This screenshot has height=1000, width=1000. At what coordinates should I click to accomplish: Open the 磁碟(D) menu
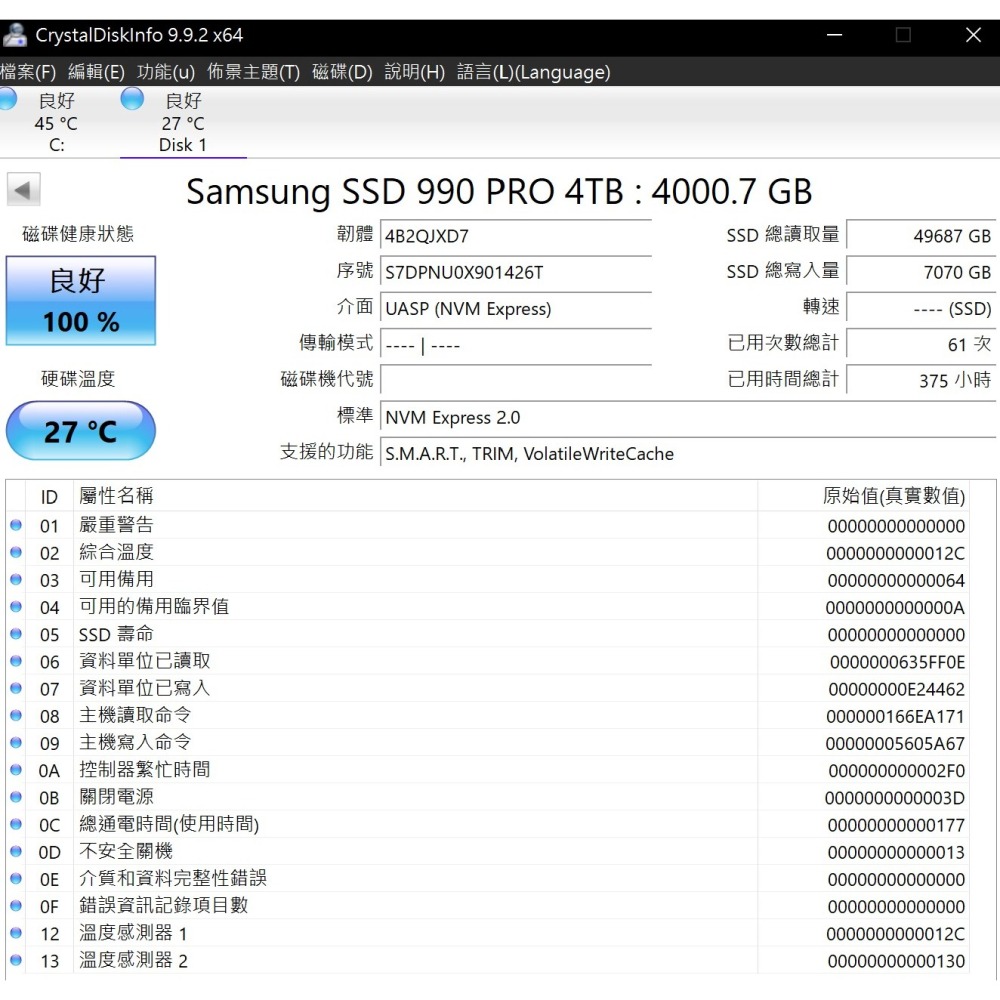coord(342,71)
